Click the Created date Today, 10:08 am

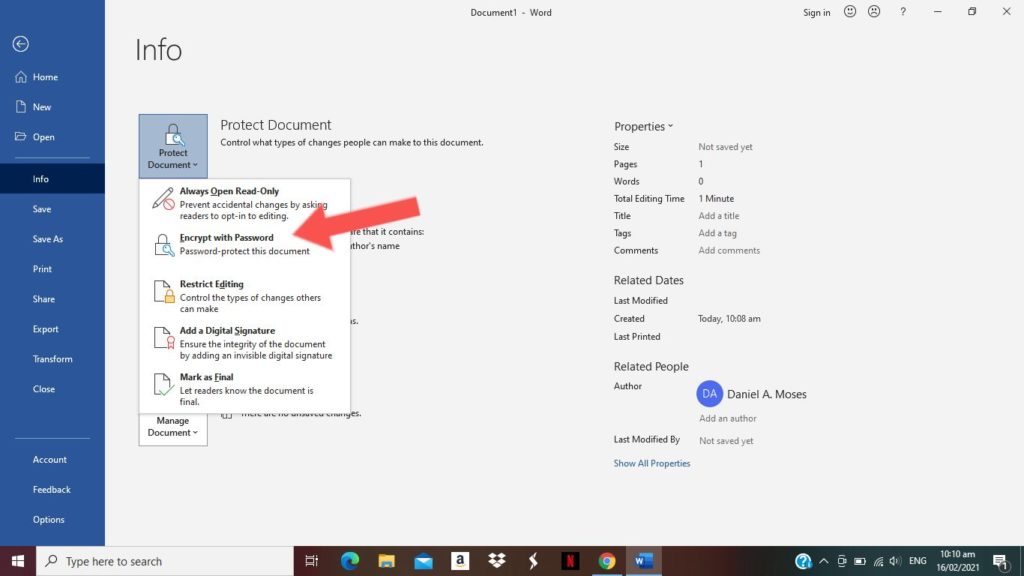click(x=729, y=319)
